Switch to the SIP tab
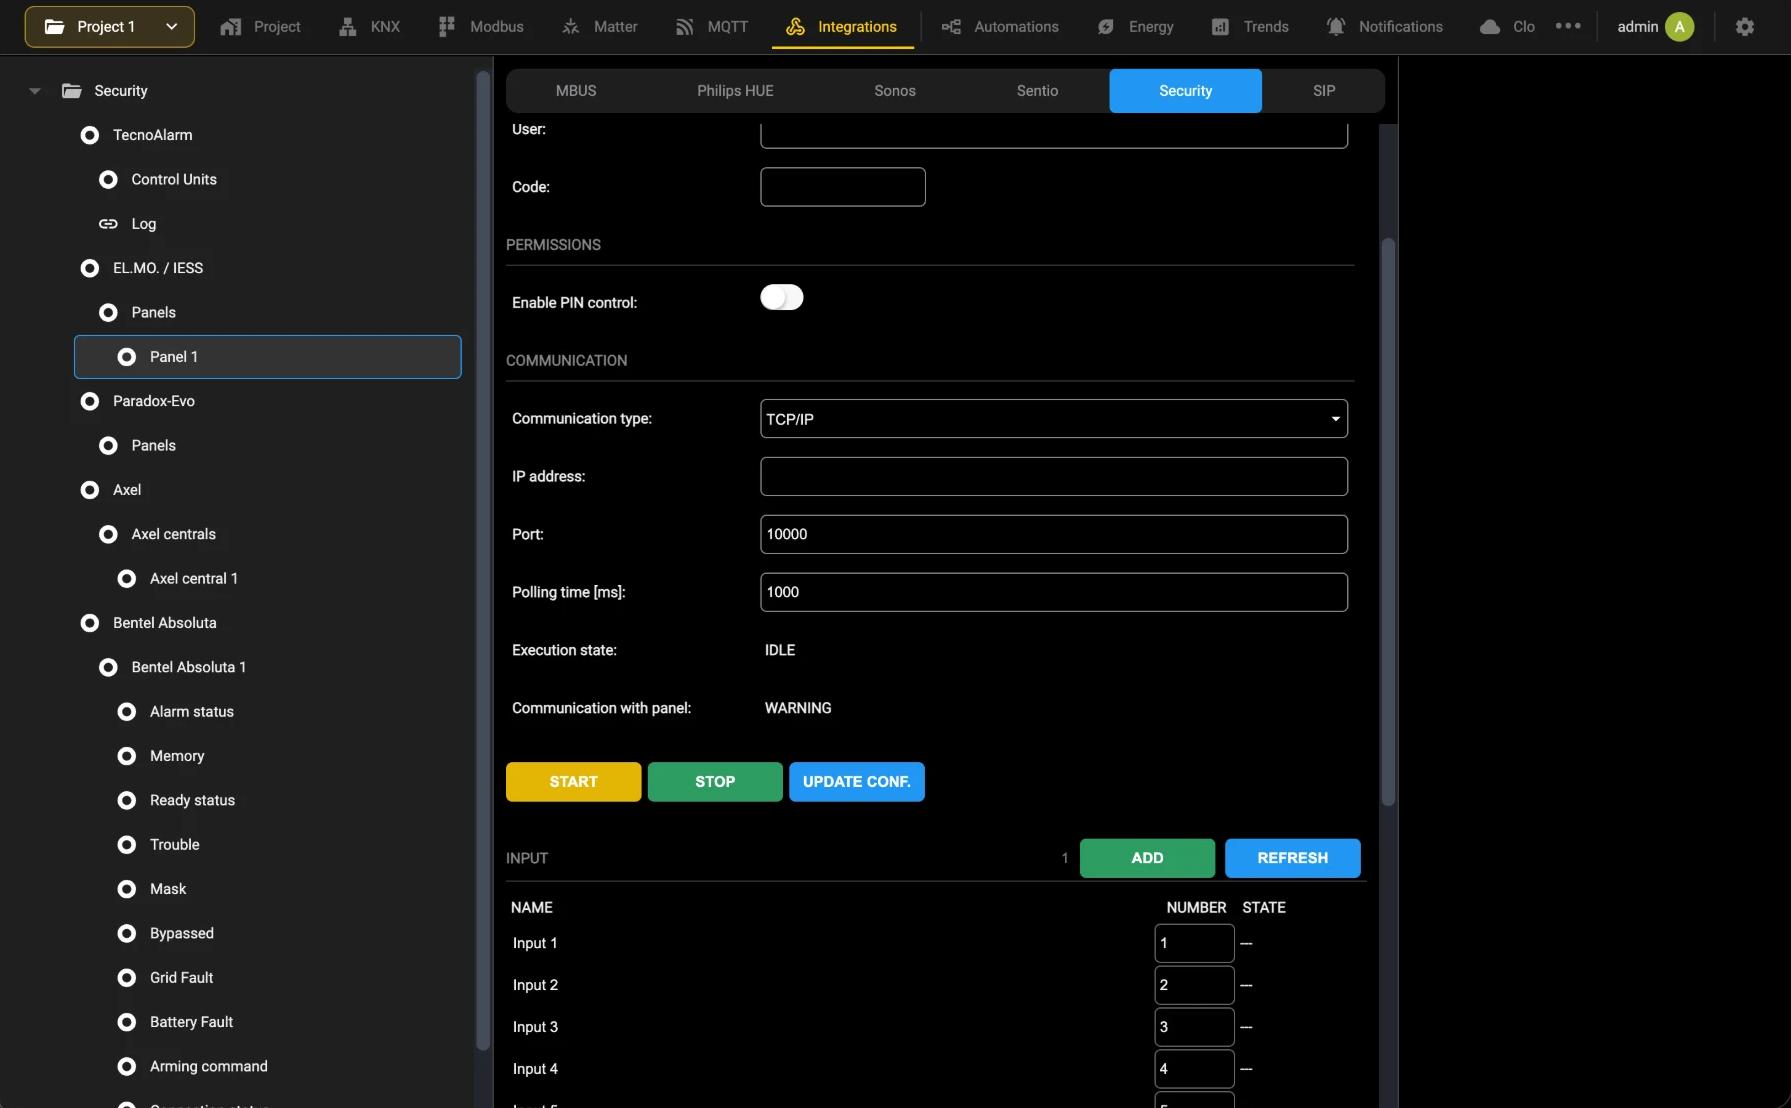The height and width of the screenshot is (1108, 1791). click(1324, 91)
